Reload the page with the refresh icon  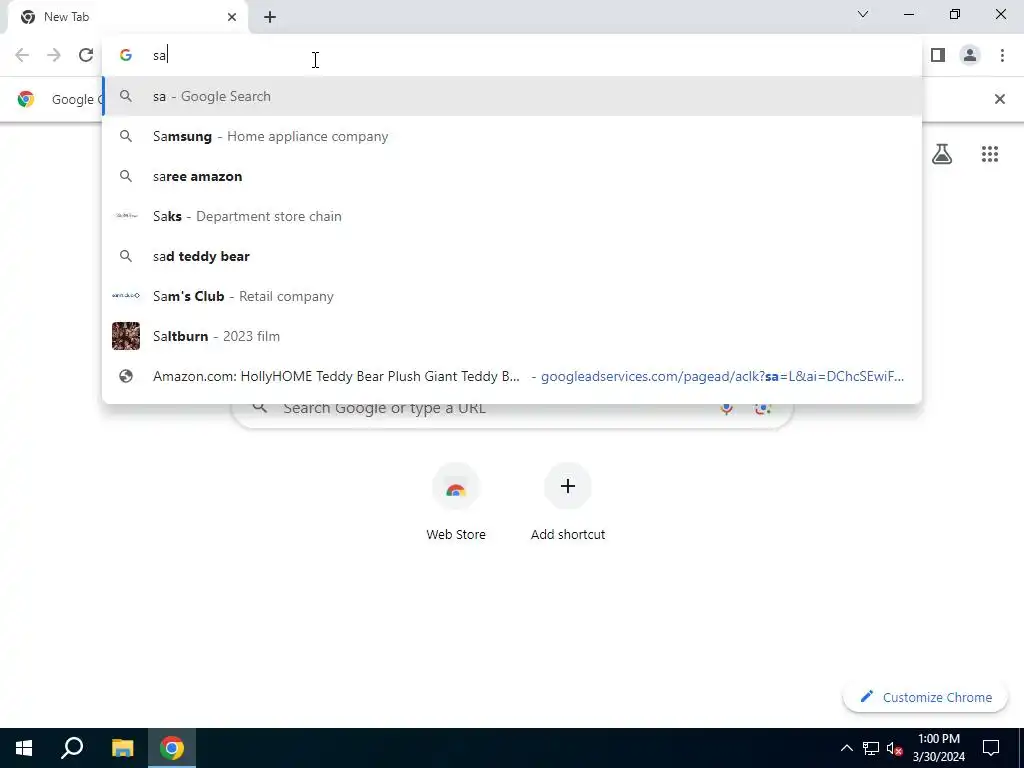coord(86,55)
